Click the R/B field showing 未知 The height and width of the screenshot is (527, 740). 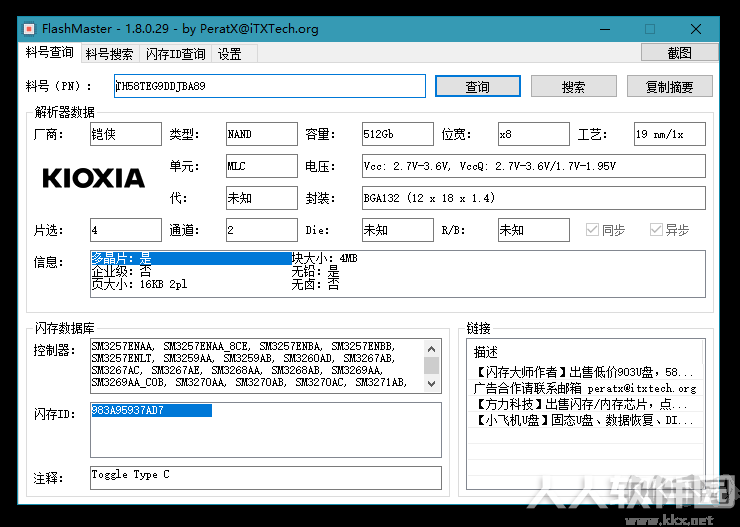(x=533, y=230)
